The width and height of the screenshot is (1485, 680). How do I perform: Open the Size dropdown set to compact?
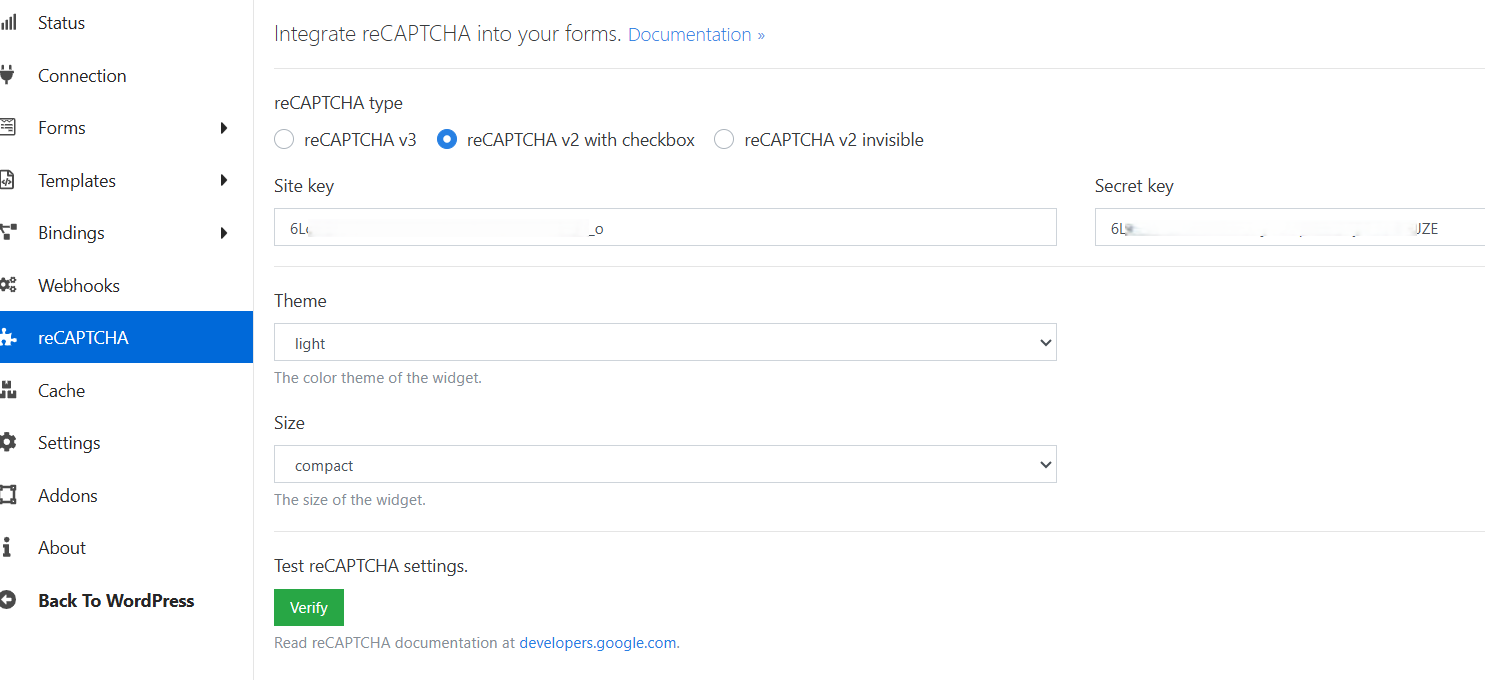(665, 464)
